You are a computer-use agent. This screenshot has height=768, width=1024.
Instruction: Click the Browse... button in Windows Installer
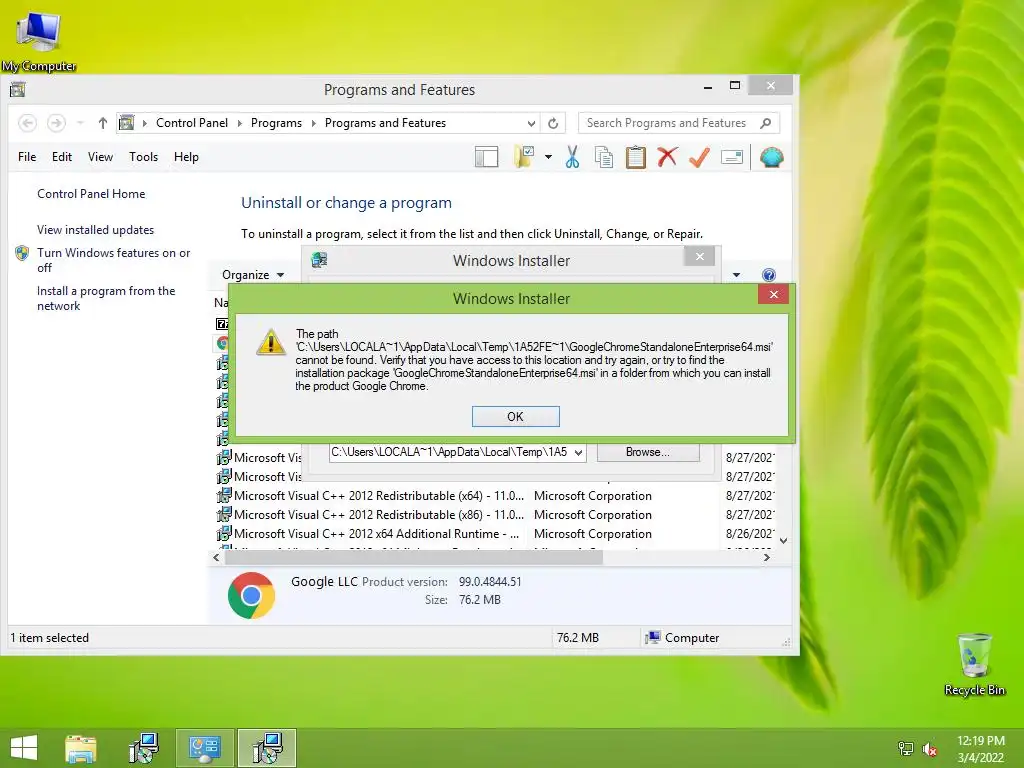(647, 452)
